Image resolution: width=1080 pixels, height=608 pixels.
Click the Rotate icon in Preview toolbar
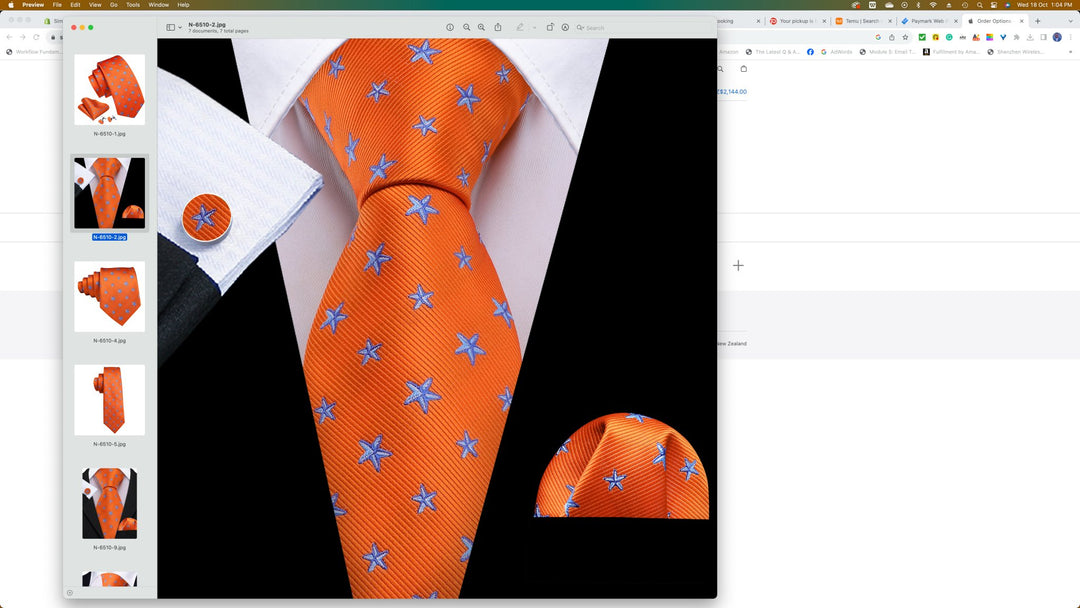pyautogui.click(x=550, y=27)
